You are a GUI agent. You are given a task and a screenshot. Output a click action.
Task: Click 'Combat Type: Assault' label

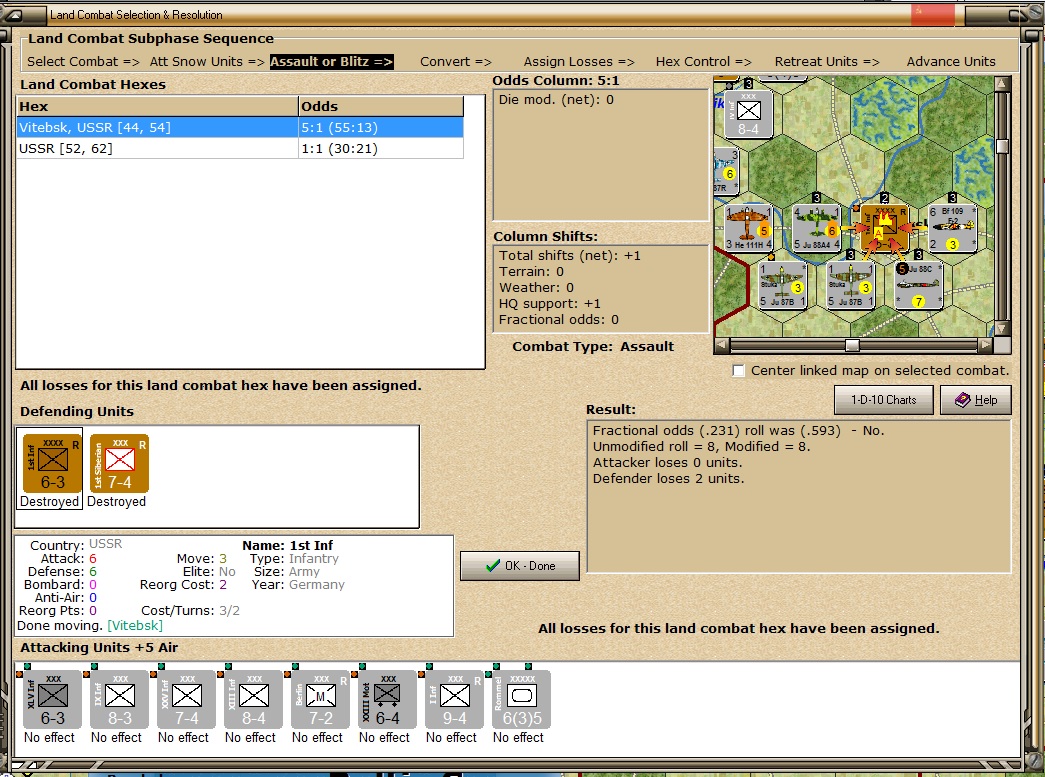(x=593, y=347)
